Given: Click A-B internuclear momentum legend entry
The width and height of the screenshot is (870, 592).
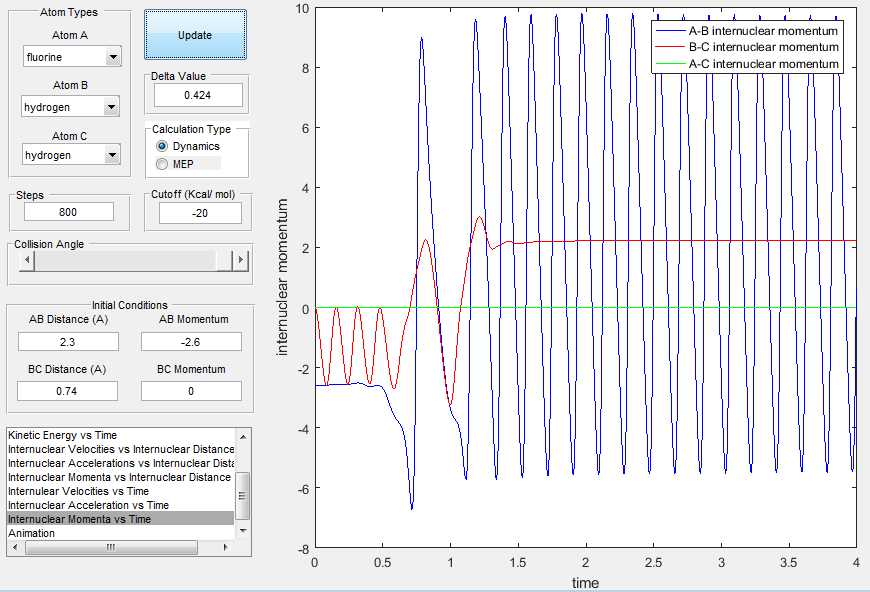Looking at the screenshot, I should [x=747, y=31].
